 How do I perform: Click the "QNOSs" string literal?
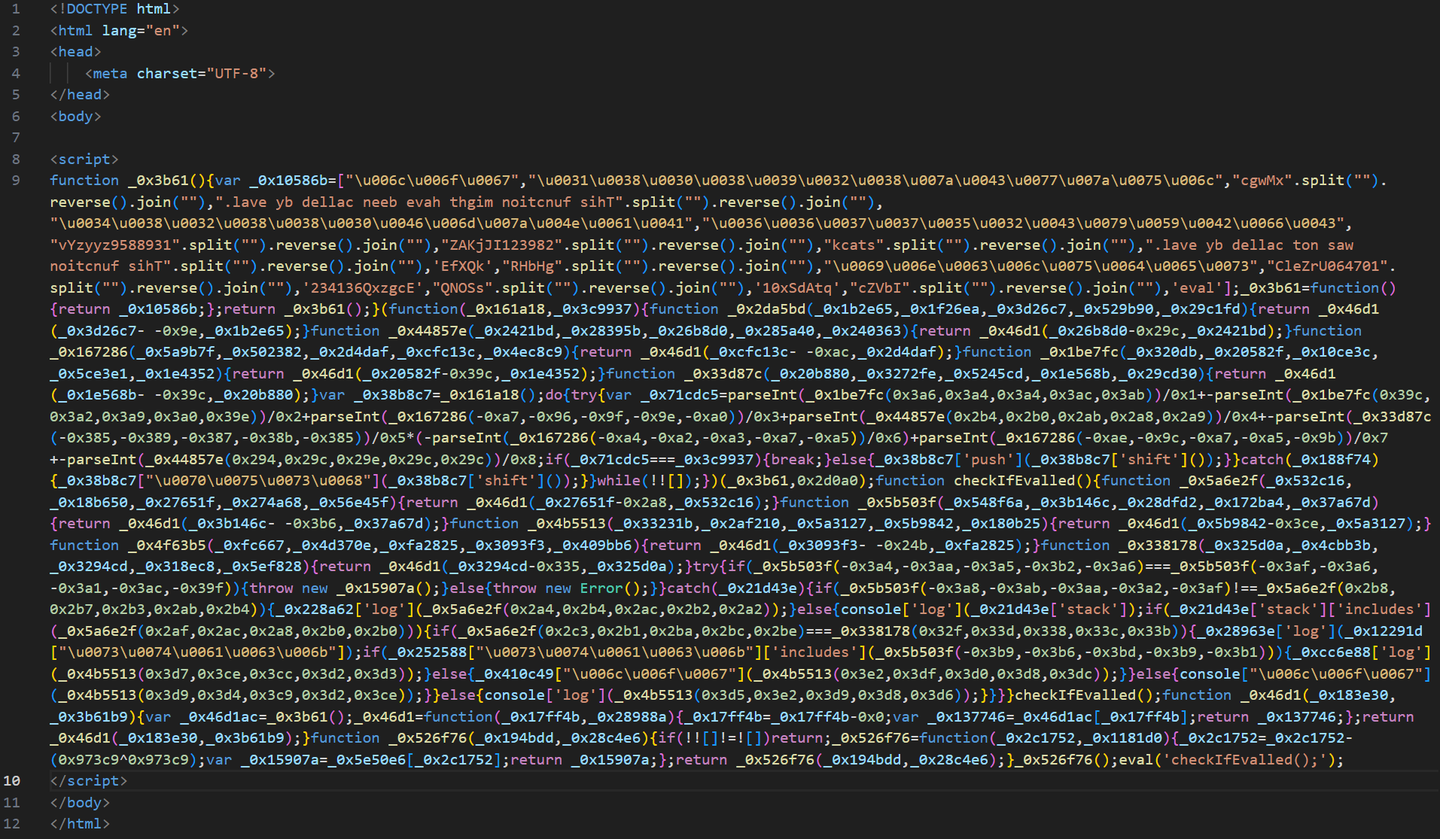tap(462, 288)
